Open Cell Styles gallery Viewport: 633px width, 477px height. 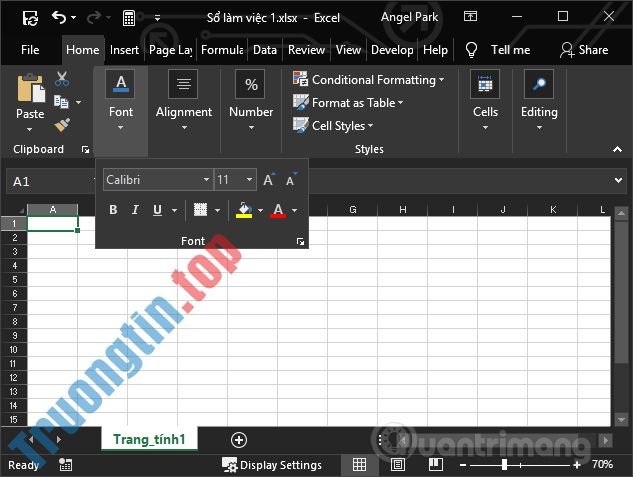click(x=333, y=126)
